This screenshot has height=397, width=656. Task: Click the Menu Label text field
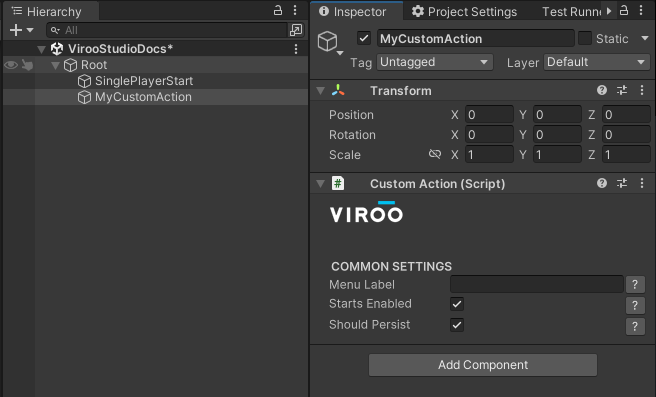click(537, 284)
